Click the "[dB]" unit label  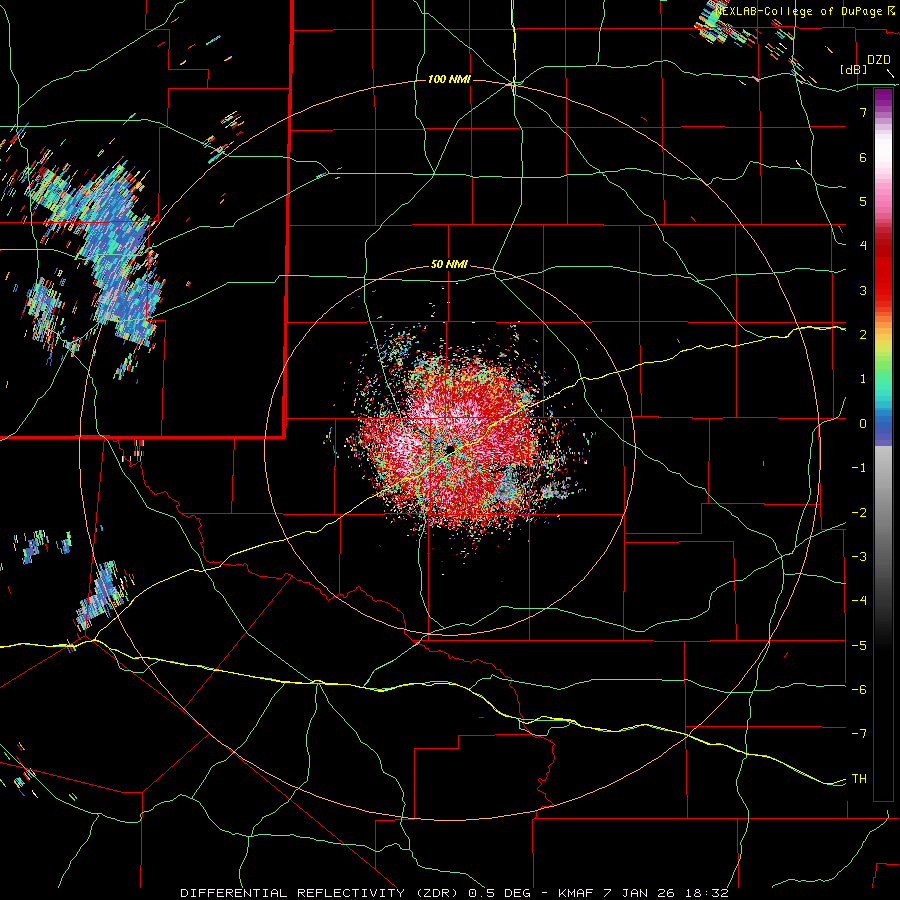pyautogui.click(x=854, y=69)
